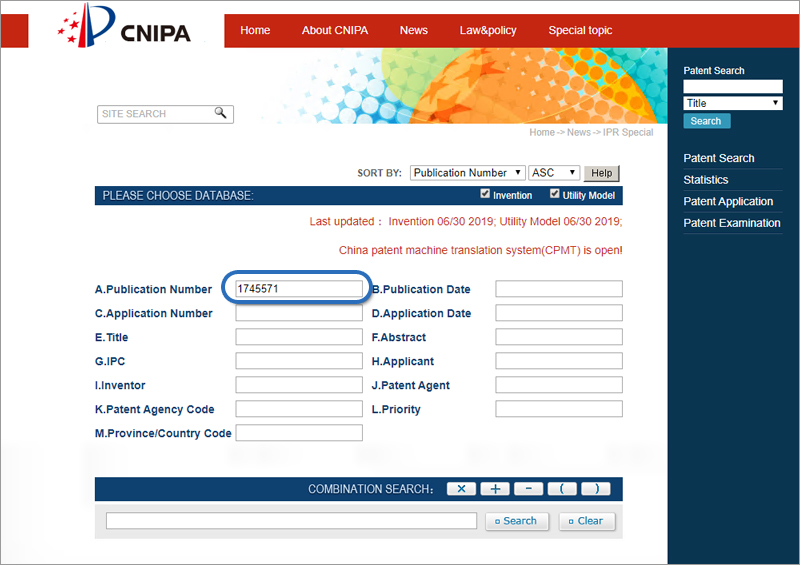Insert the minus (−) combination operator
This screenshot has width=800, height=565.
[x=529, y=489]
